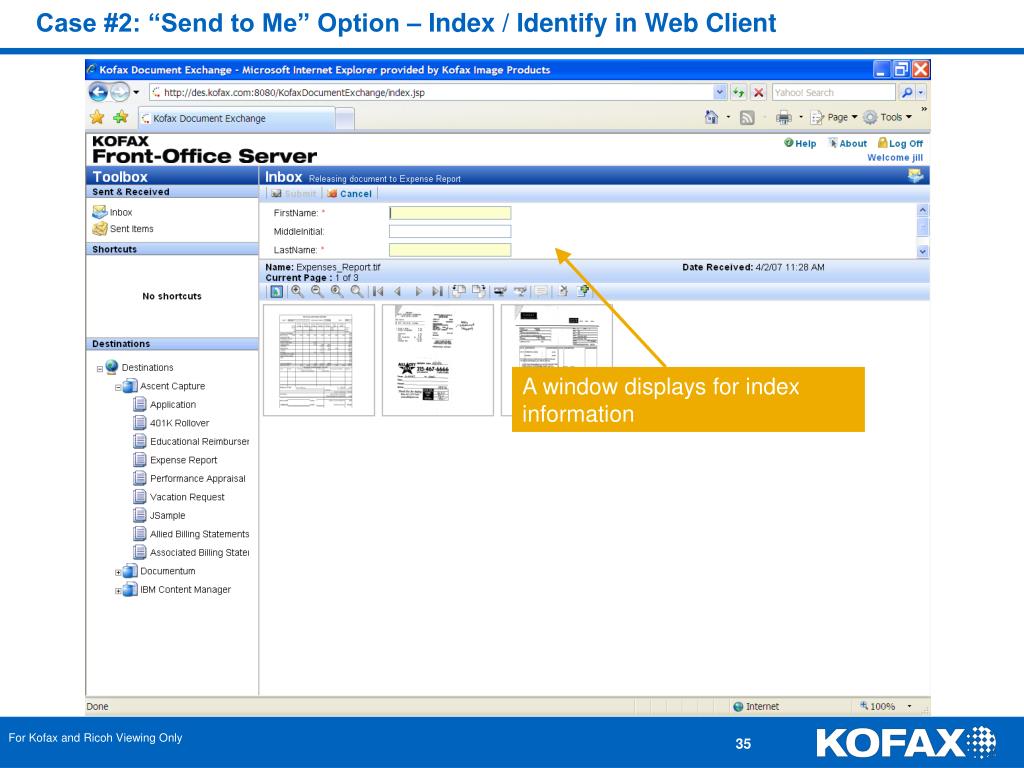Image resolution: width=1024 pixels, height=768 pixels.
Task: Click the Sent Items icon
Action: click(99, 229)
